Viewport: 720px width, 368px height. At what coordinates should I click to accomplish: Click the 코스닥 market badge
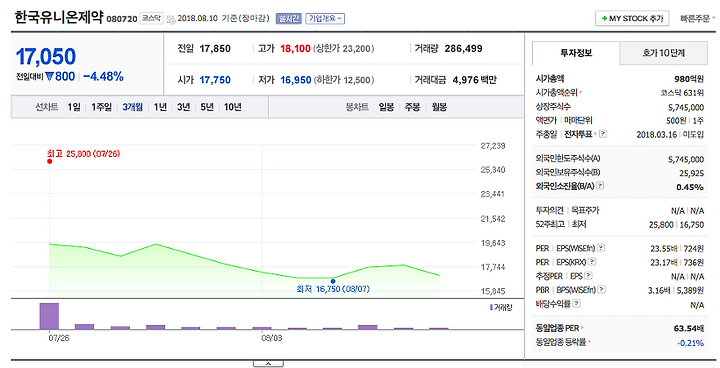pyautogui.click(x=151, y=18)
